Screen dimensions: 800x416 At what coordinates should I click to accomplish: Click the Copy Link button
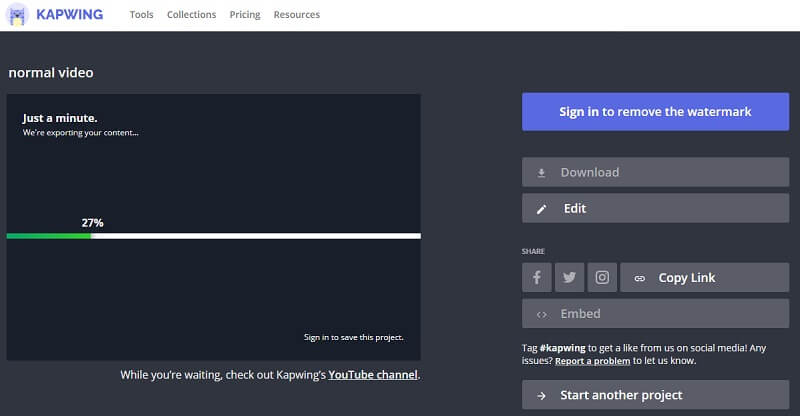click(705, 278)
